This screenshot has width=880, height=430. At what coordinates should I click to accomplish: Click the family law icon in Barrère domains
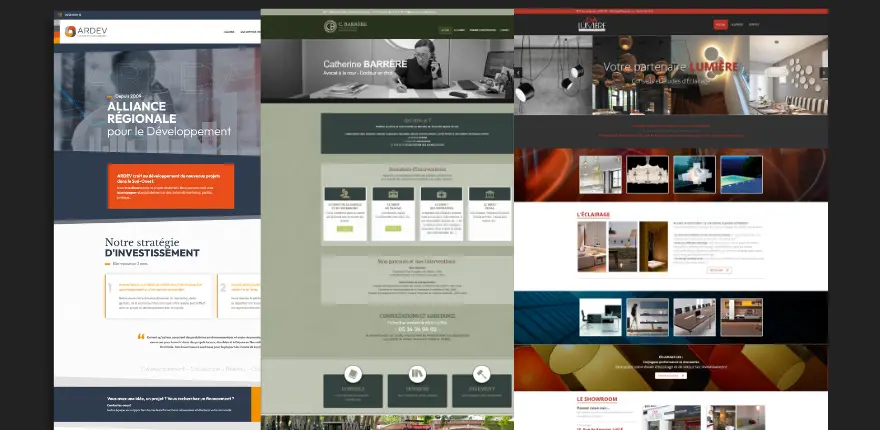[x=345, y=194]
